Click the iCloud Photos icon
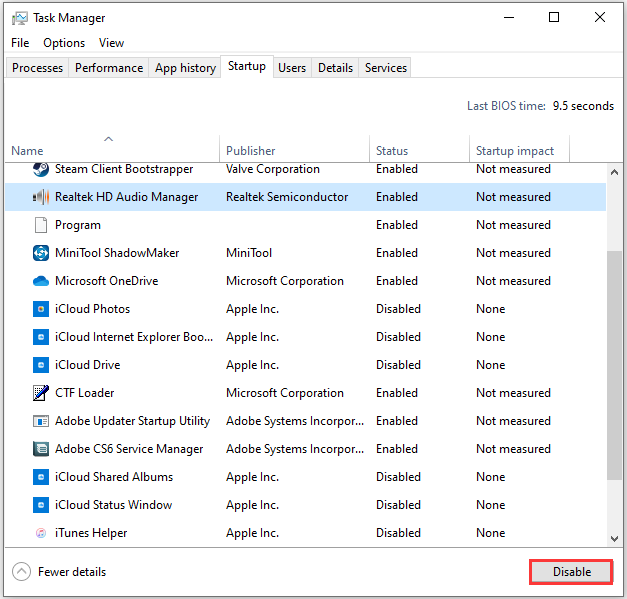 click(41, 309)
